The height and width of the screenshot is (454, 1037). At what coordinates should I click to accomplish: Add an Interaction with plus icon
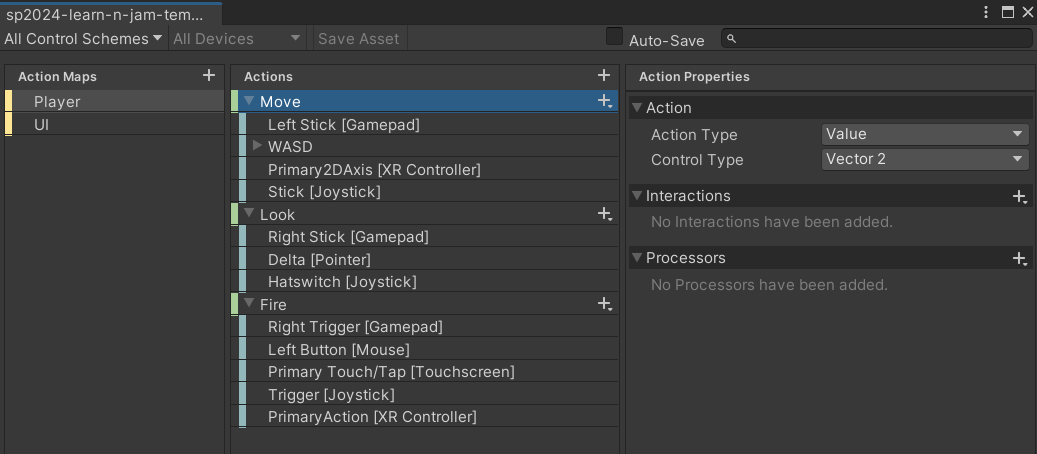tap(1020, 196)
